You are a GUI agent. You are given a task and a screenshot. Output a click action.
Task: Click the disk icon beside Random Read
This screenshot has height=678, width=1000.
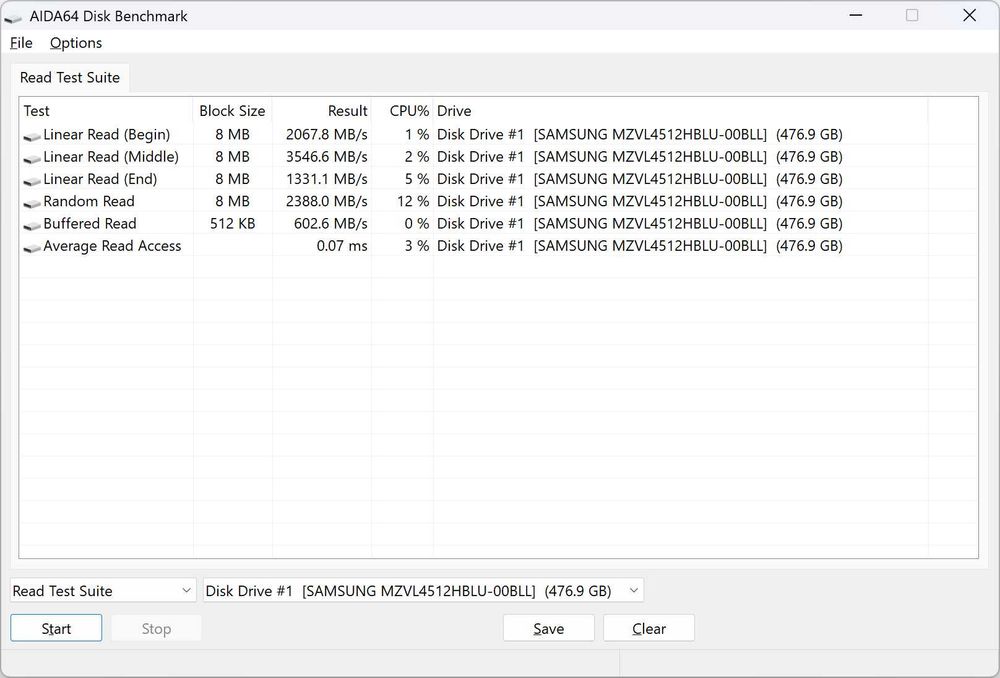coord(32,203)
